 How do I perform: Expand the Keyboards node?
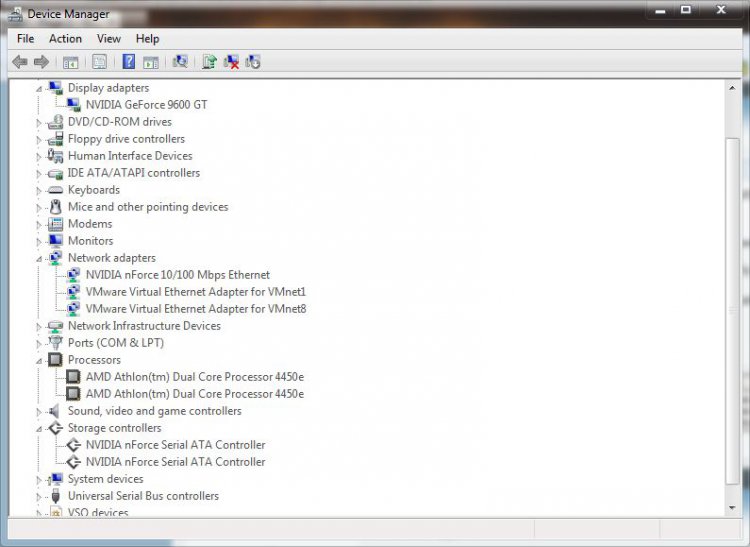click(x=39, y=191)
